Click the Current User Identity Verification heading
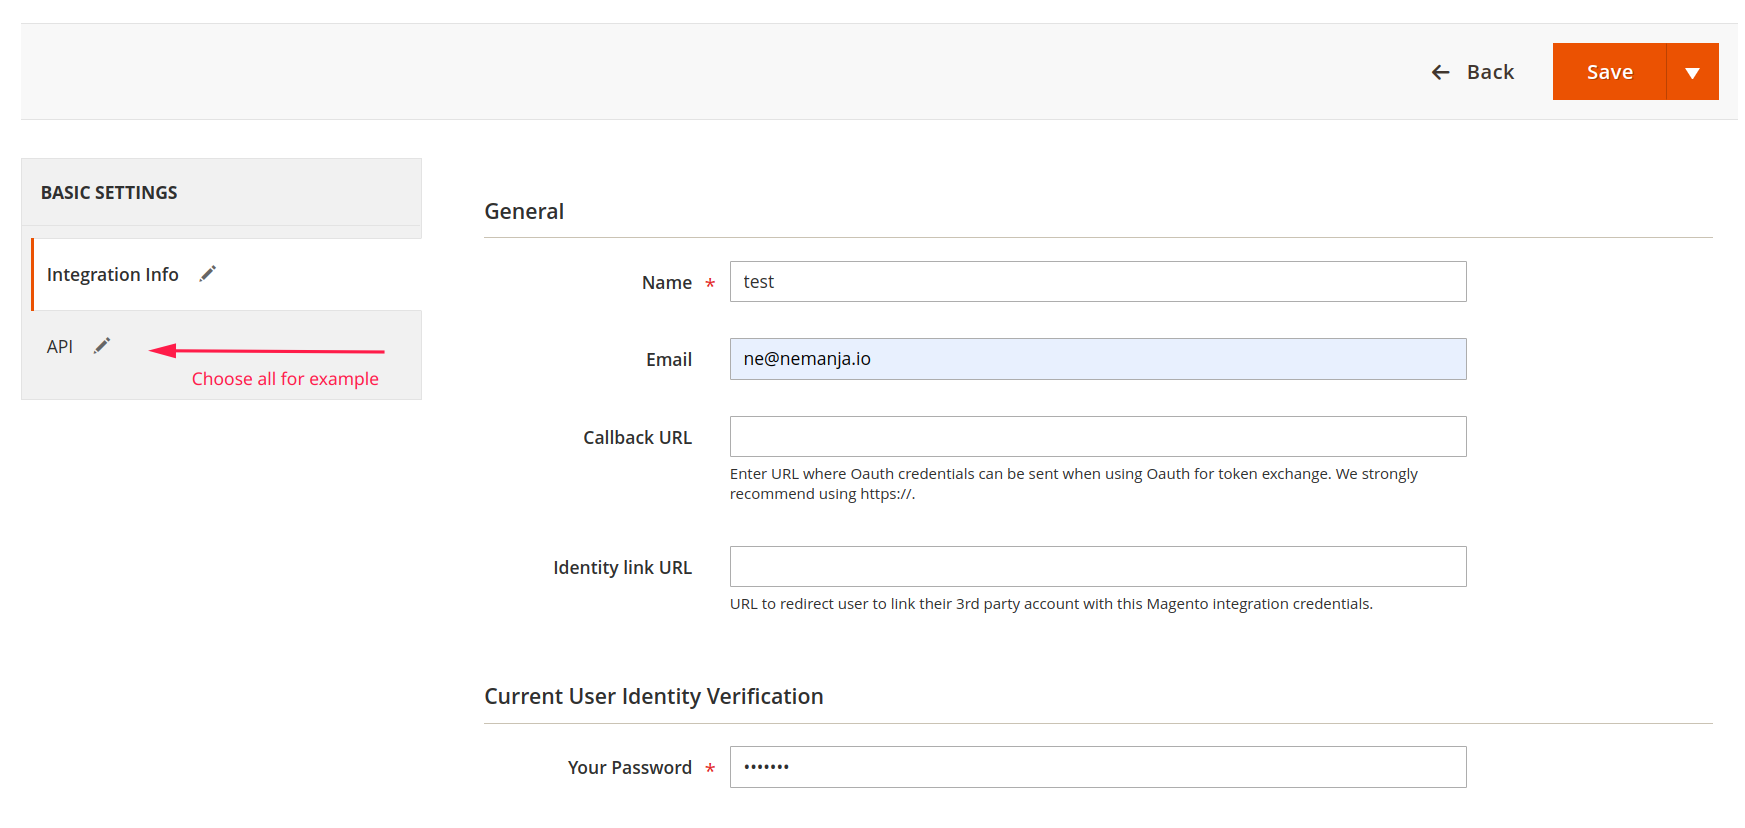This screenshot has height=828, width=1745. [x=653, y=696]
